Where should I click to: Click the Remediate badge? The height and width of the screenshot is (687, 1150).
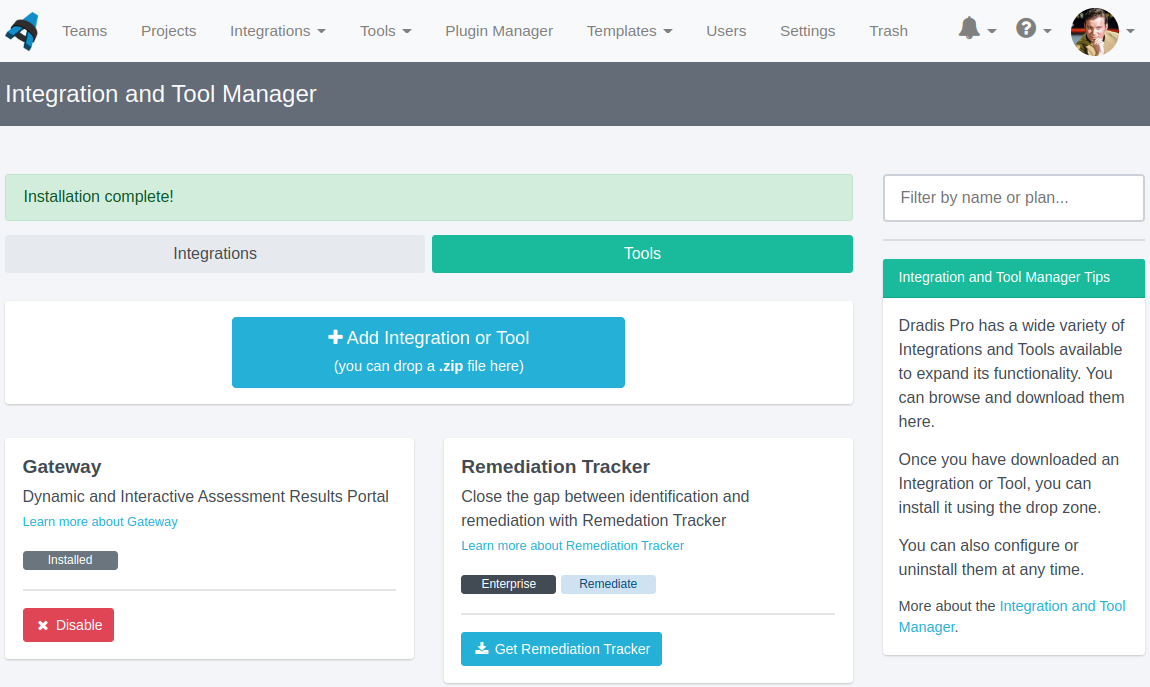click(x=608, y=584)
